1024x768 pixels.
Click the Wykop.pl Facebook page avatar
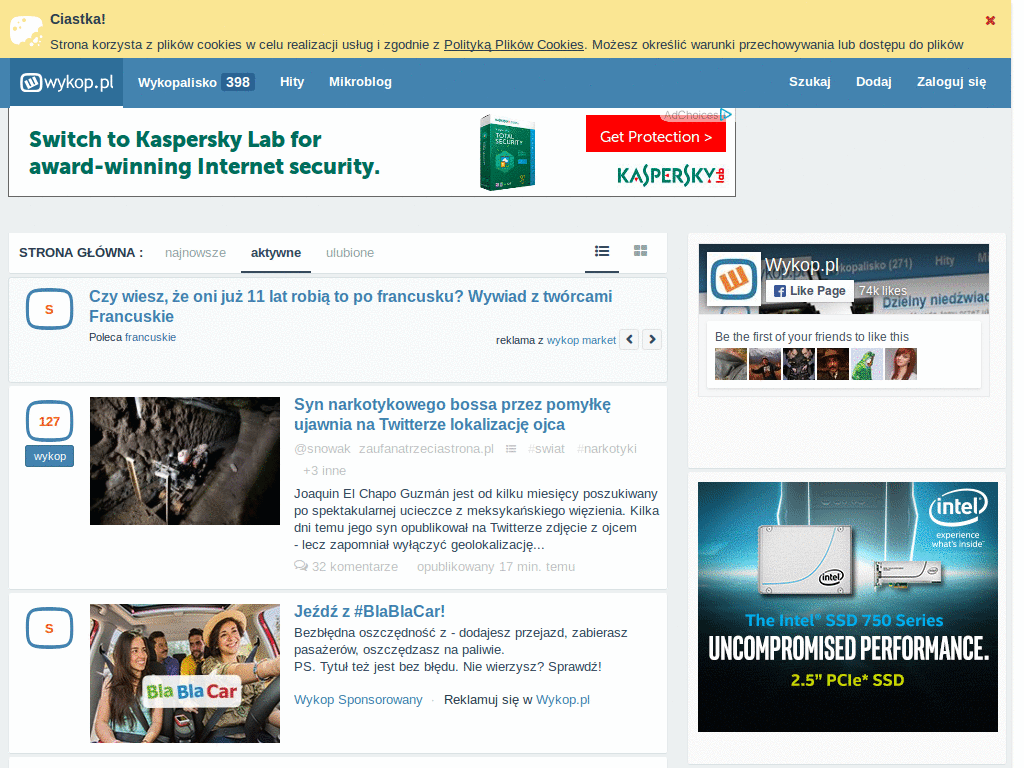[733, 278]
